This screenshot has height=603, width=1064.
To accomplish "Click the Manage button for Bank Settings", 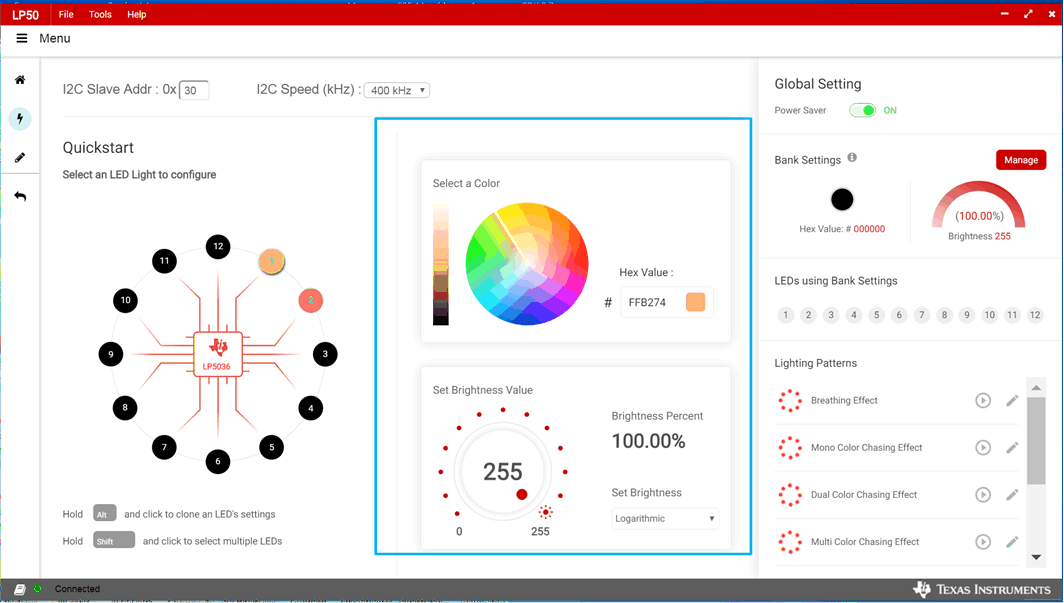I will pyautogui.click(x=1021, y=159).
